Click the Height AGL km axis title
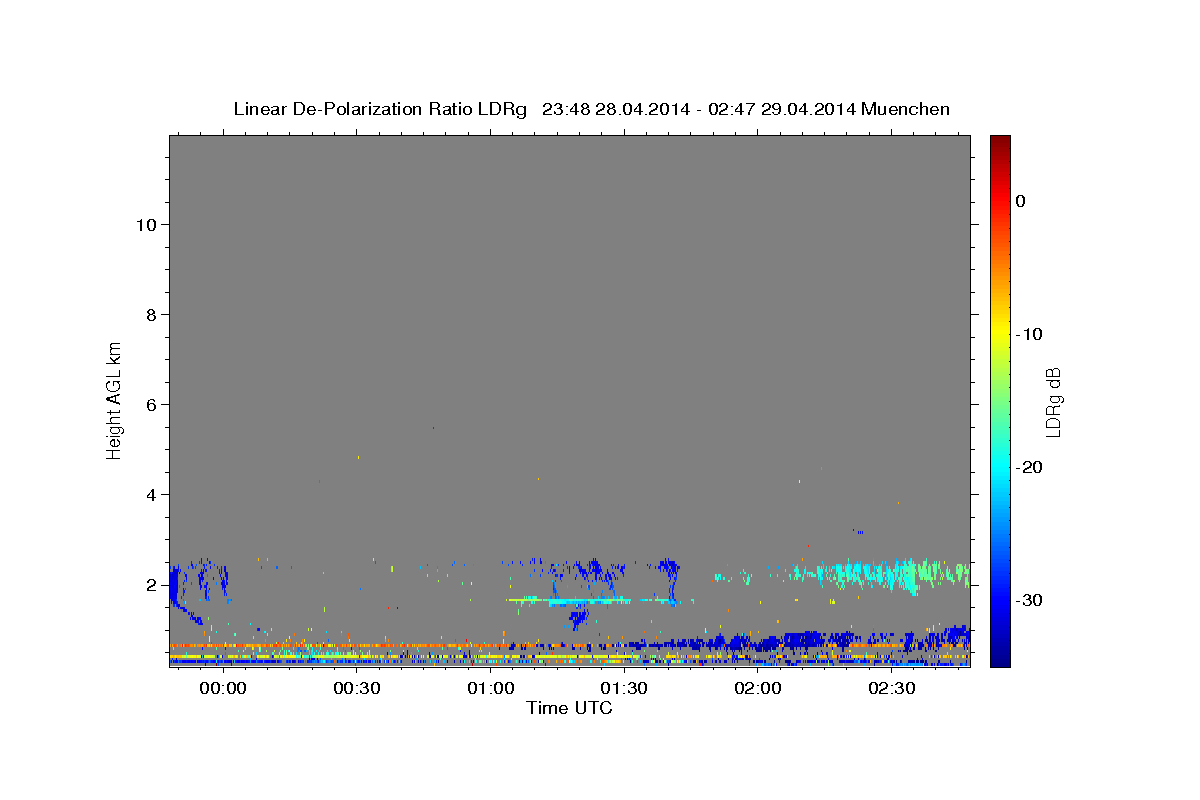1200x800 pixels. [x=114, y=398]
